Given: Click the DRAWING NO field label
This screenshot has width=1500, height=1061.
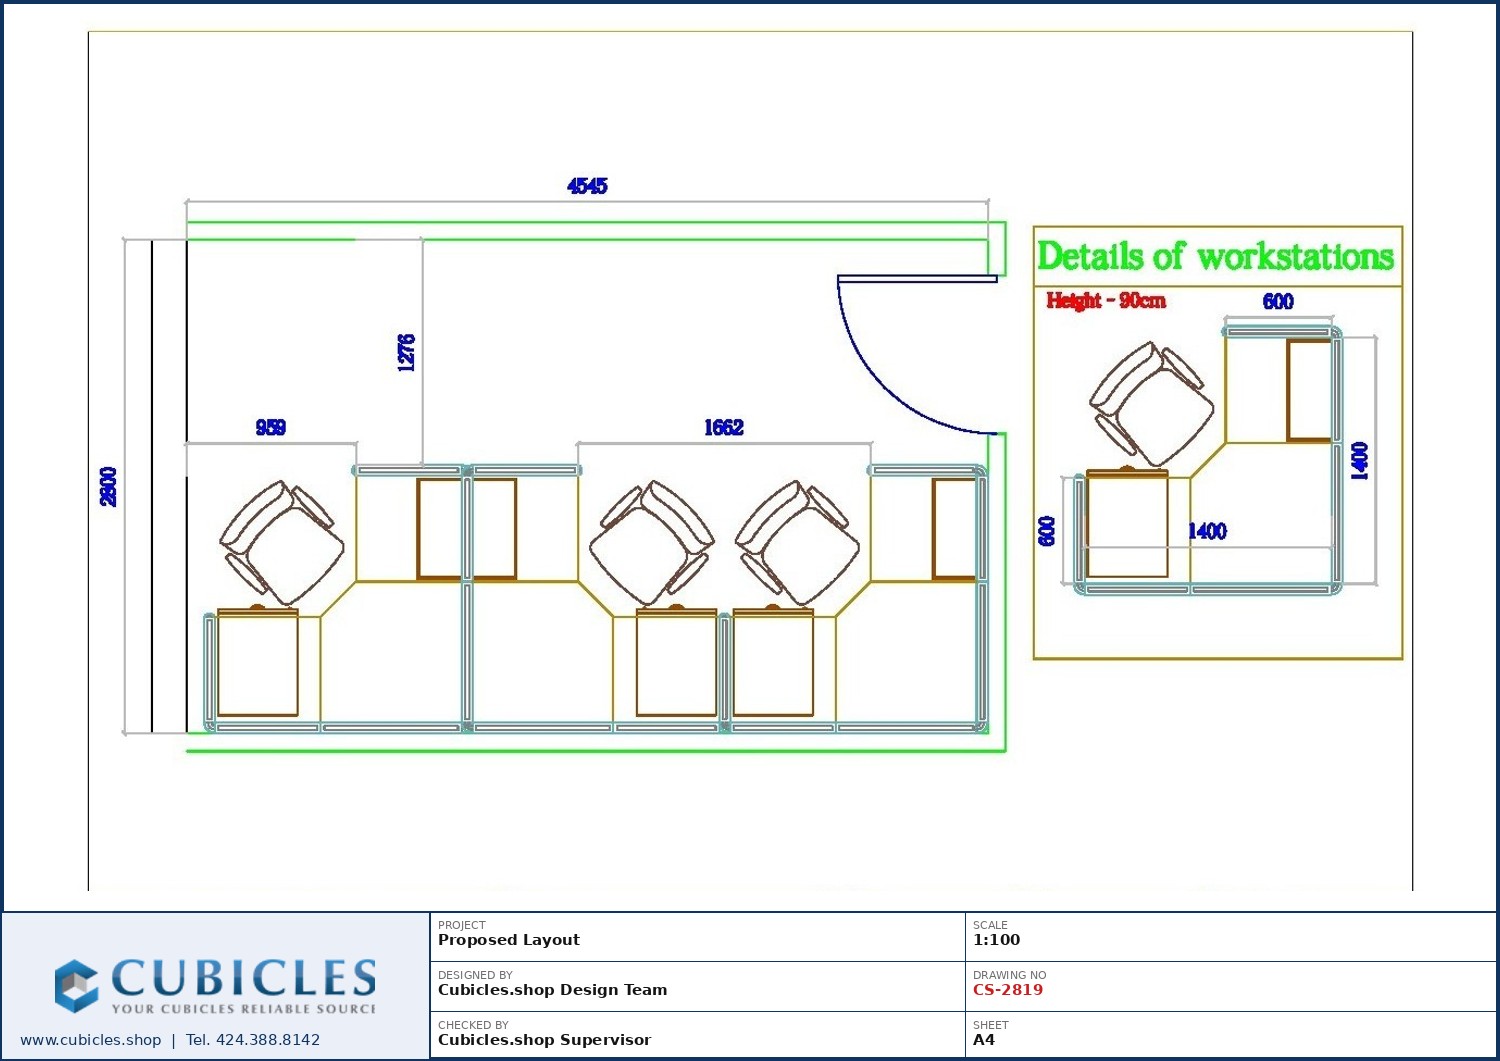Looking at the screenshot, I should (1009, 975).
